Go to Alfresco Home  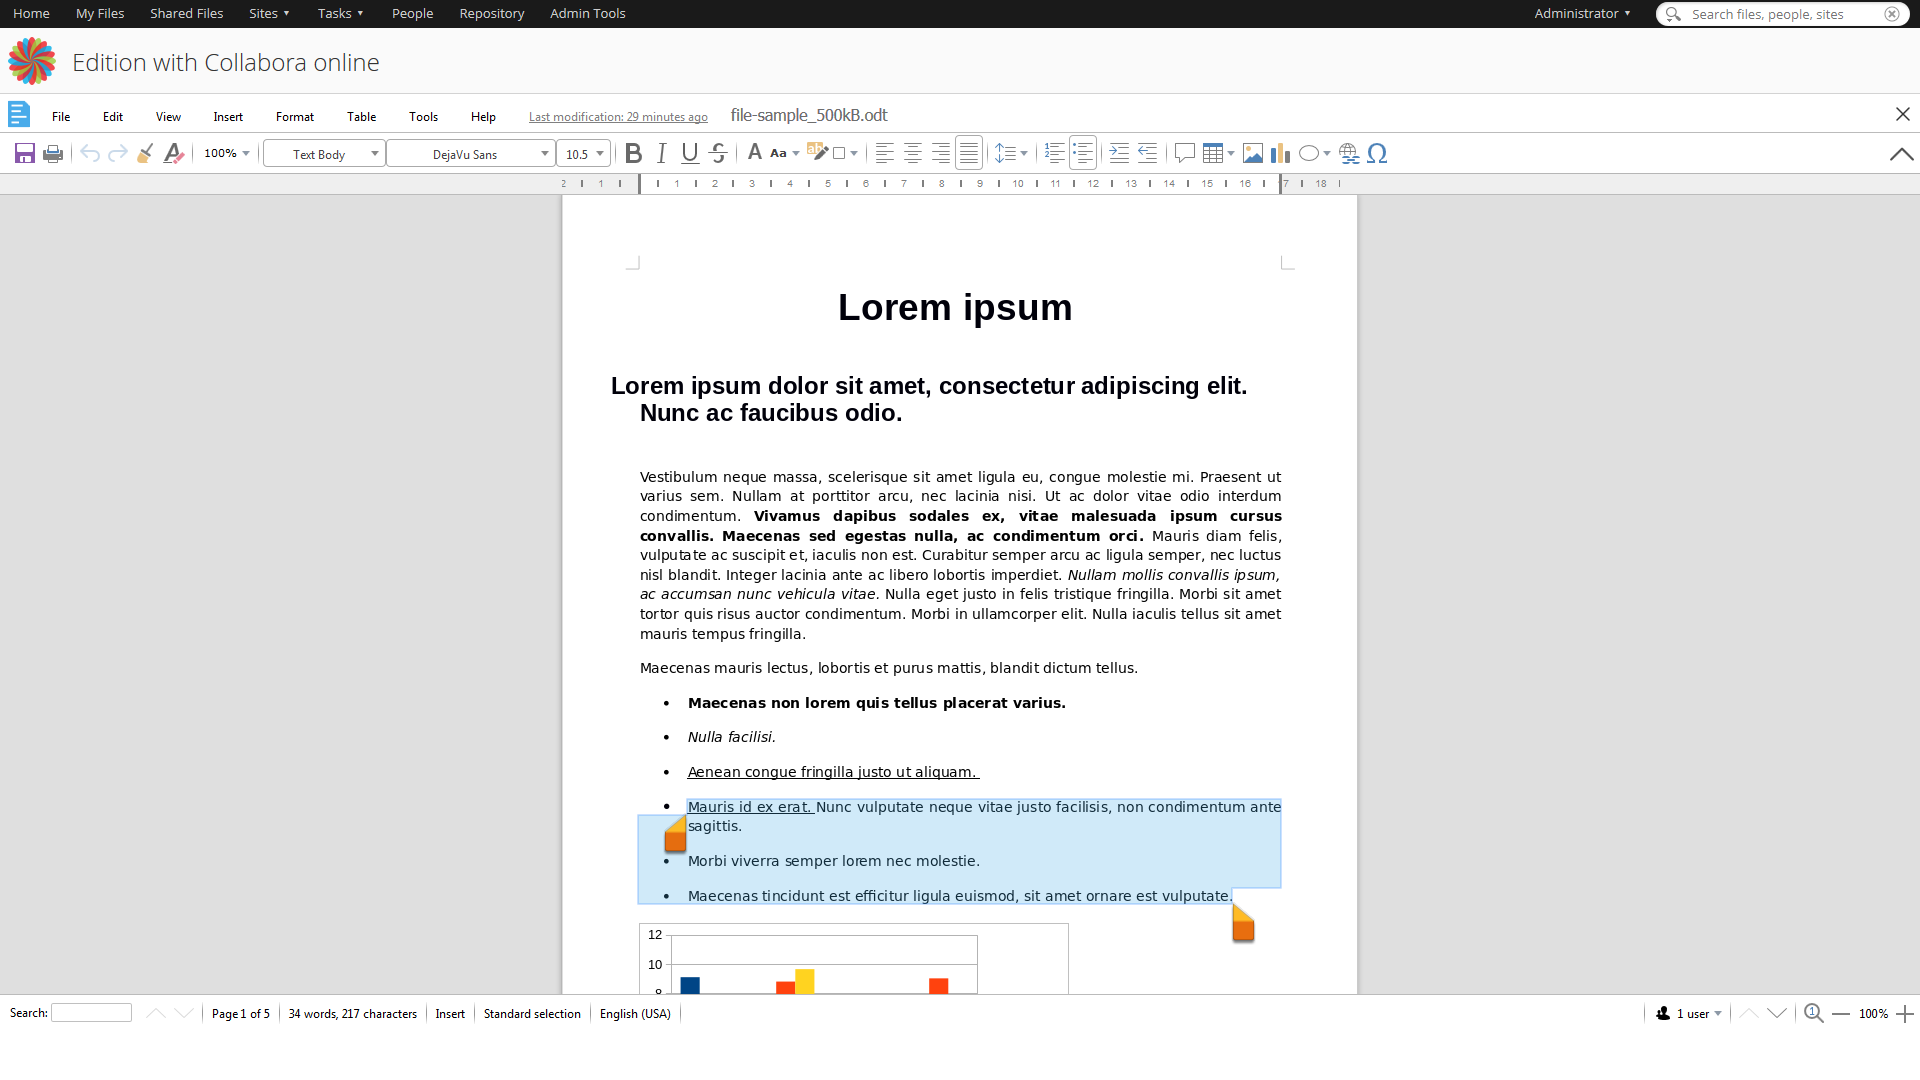31,13
